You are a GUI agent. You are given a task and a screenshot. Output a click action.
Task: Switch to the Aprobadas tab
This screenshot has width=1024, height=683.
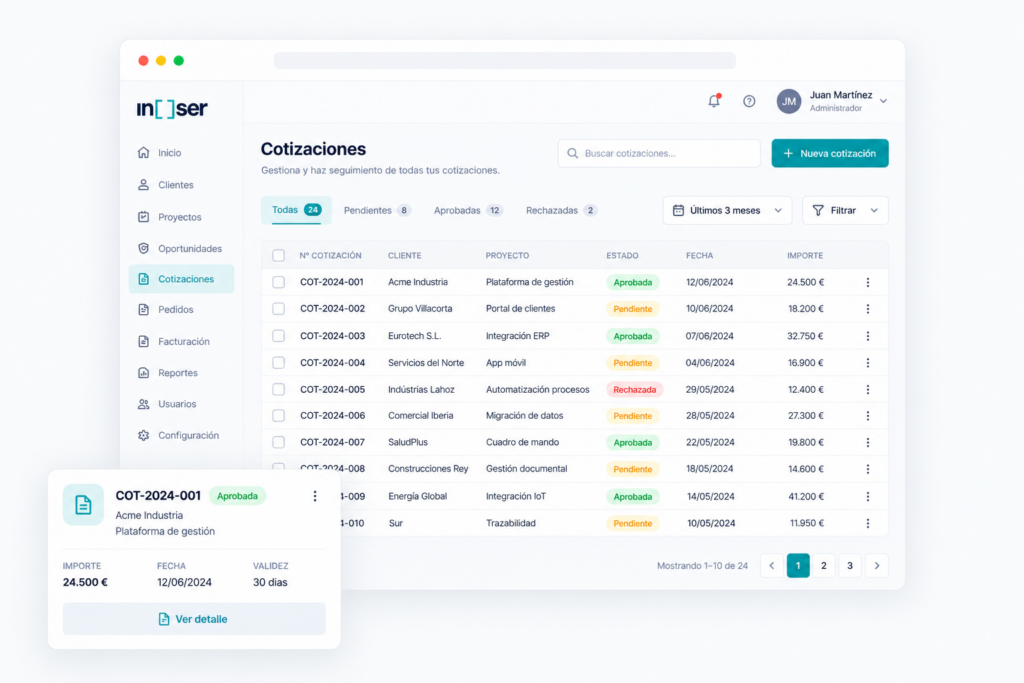[468, 210]
